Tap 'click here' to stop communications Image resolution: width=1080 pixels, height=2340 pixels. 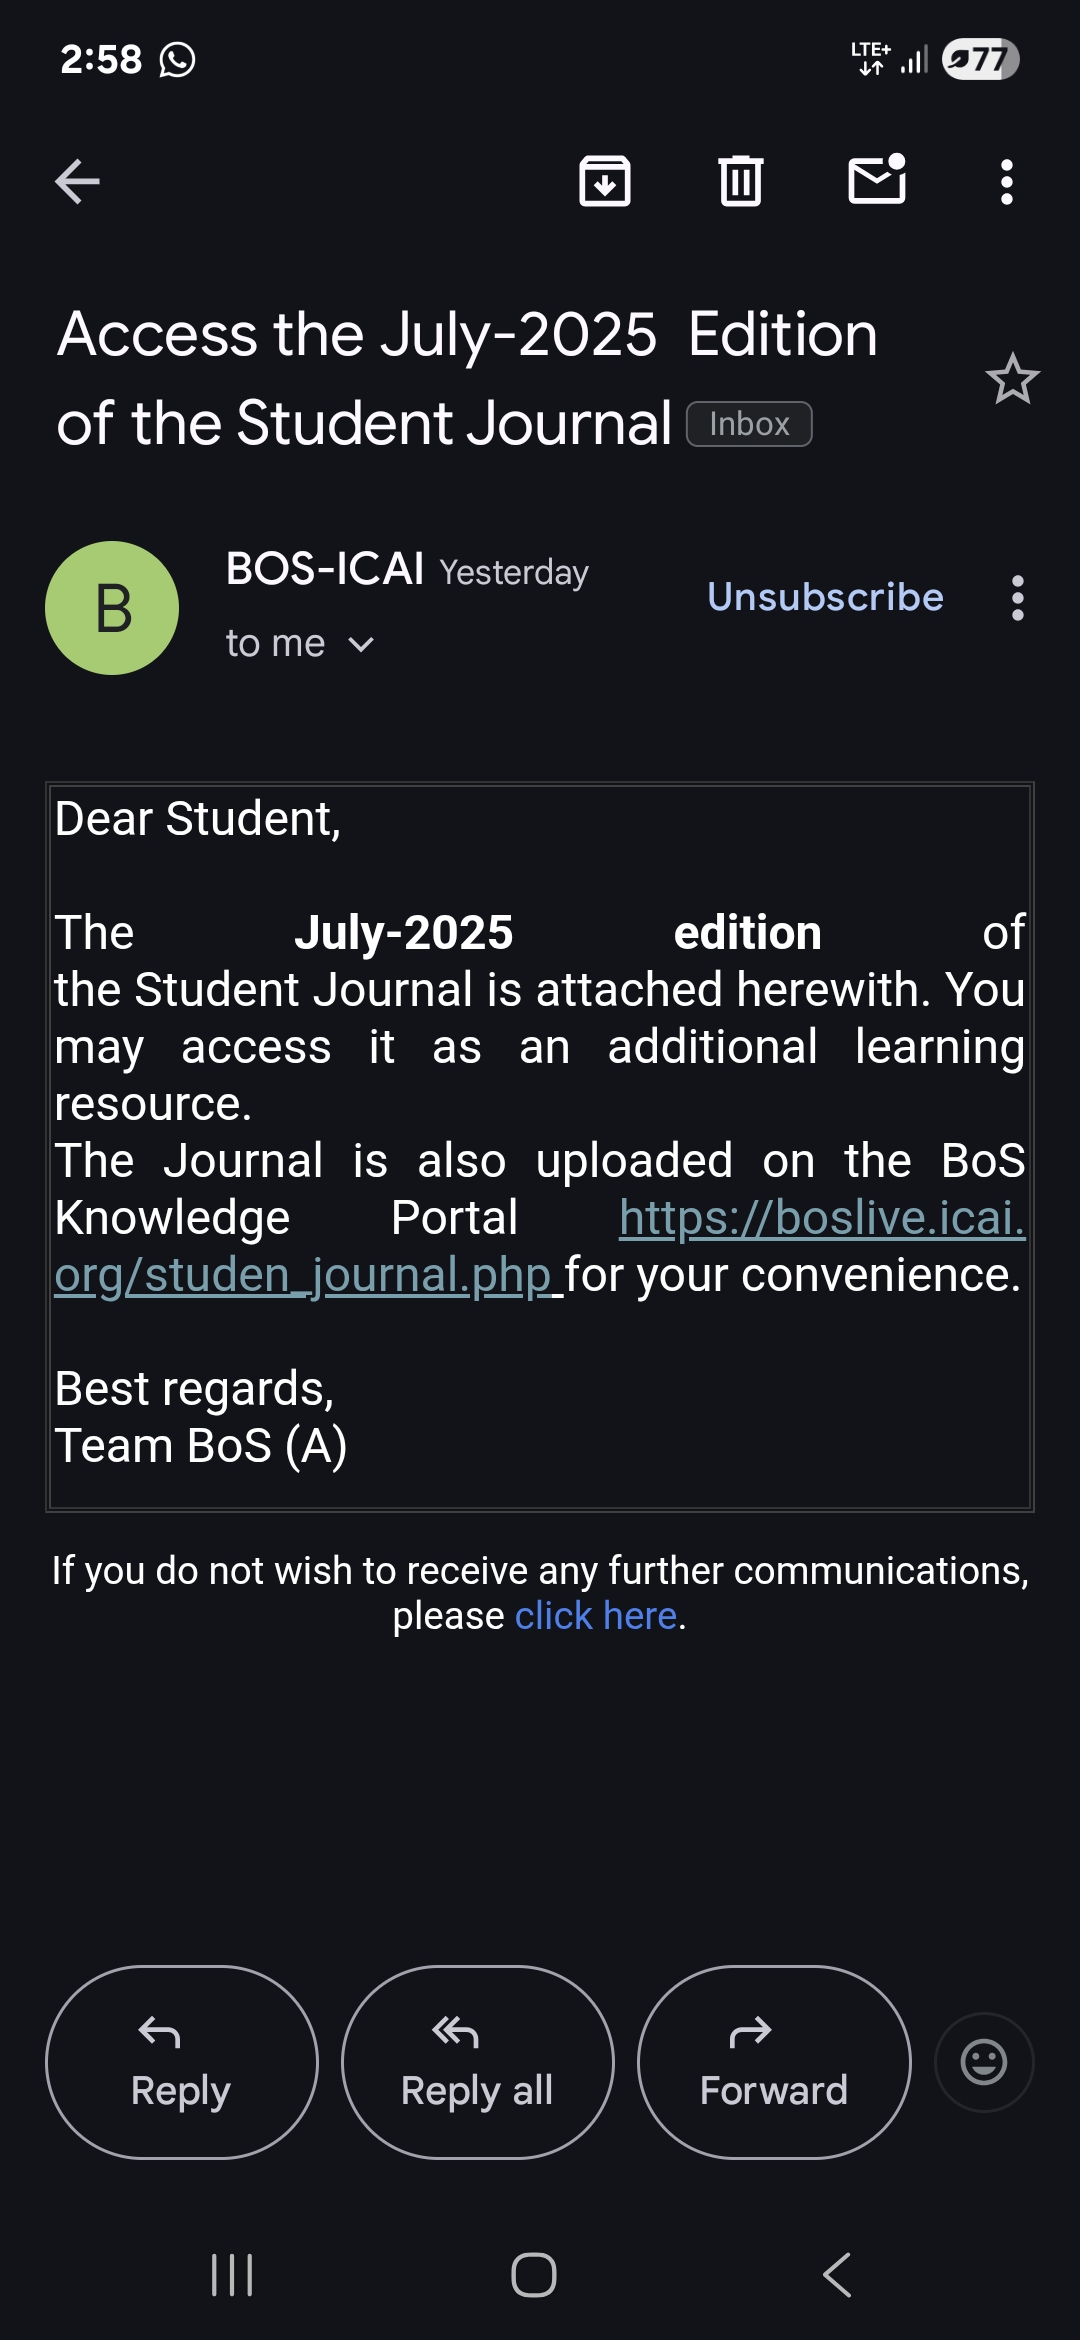coord(596,1616)
